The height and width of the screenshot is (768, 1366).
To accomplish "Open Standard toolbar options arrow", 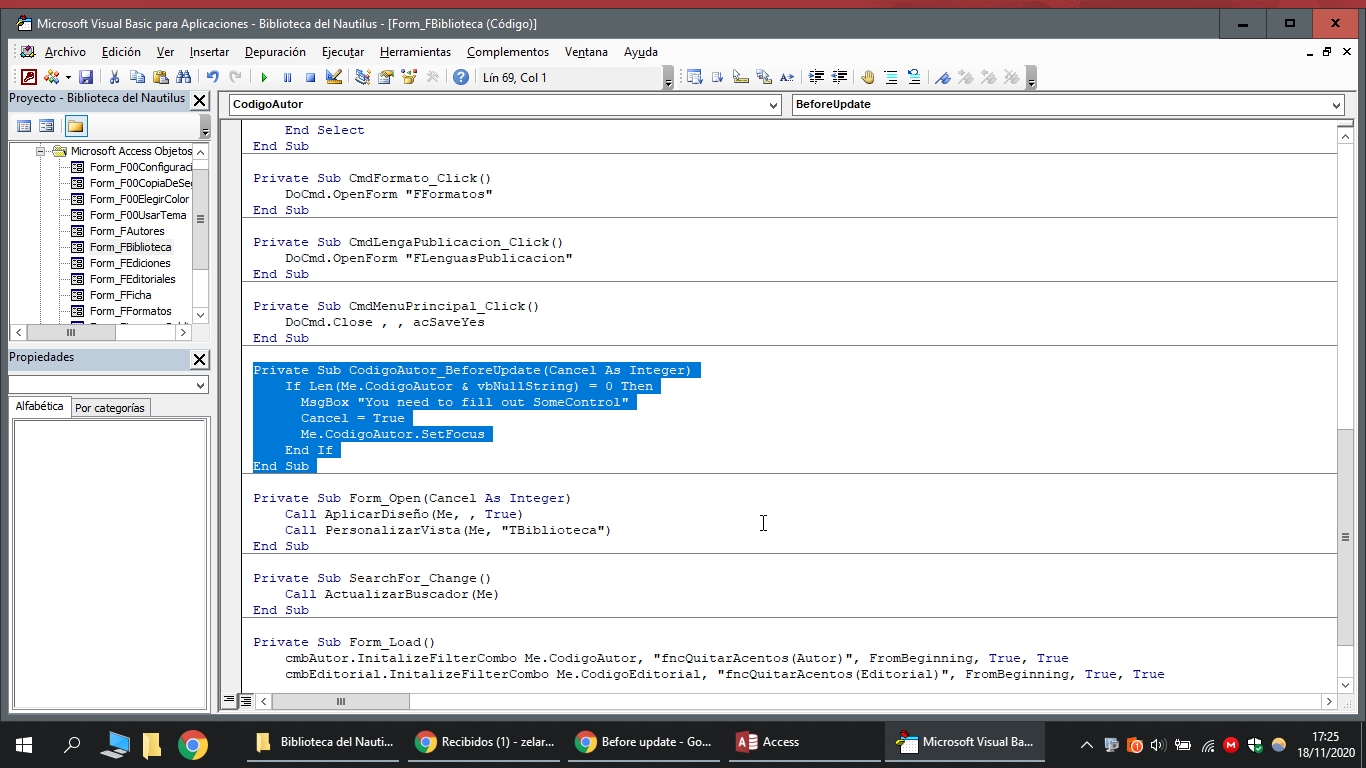I will point(668,78).
